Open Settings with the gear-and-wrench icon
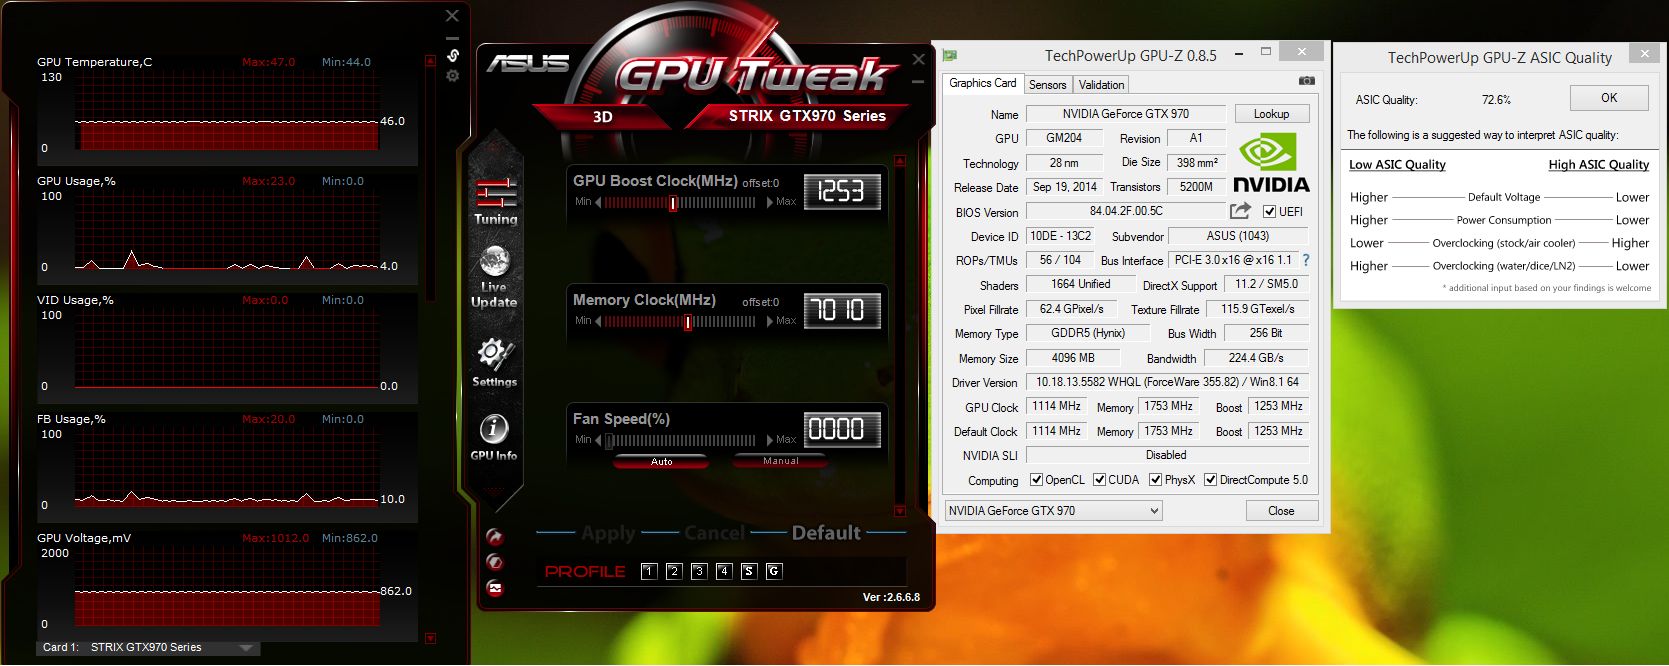1669x666 pixels. click(x=494, y=362)
